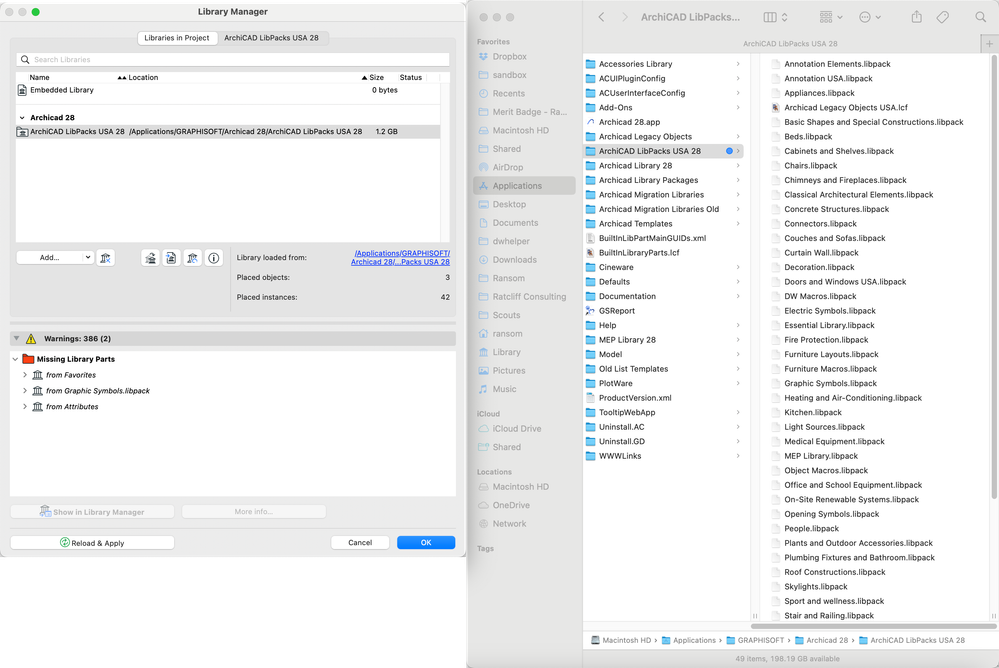Click the Finder file list vertical scrollbar
The height and width of the screenshot is (668, 999).
993,277
